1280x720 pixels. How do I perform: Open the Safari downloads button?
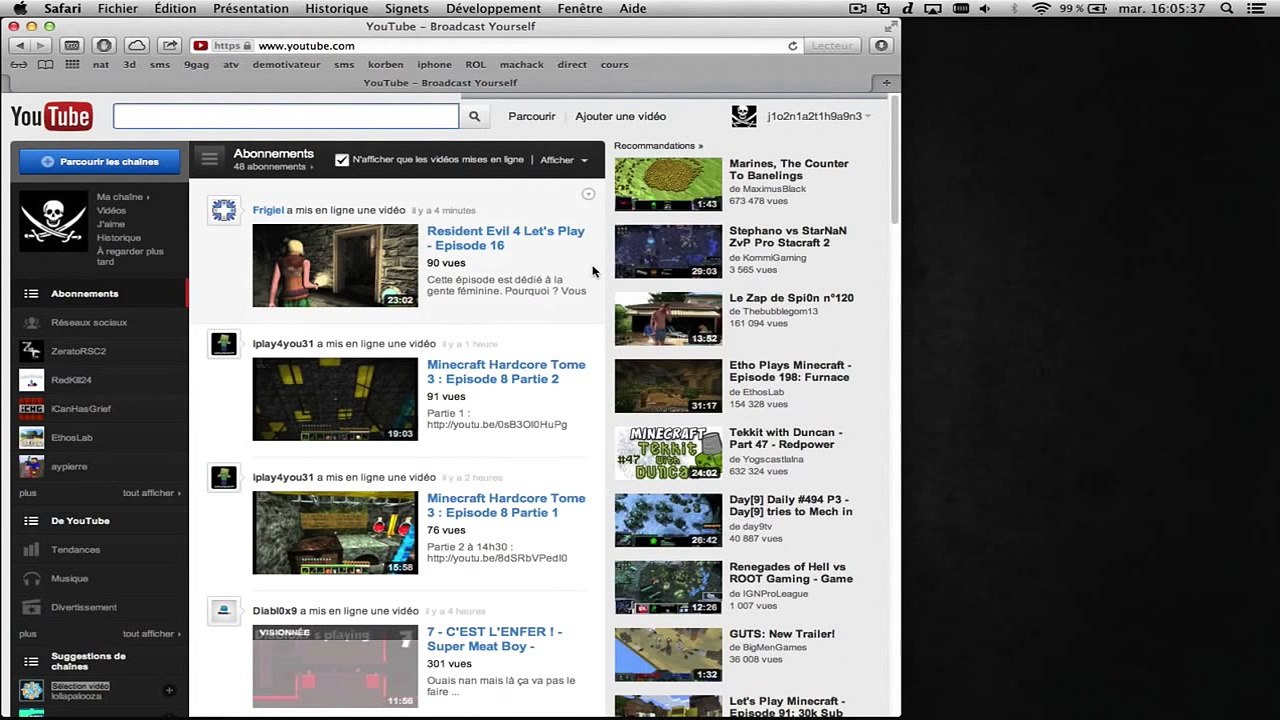tap(881, 46)
